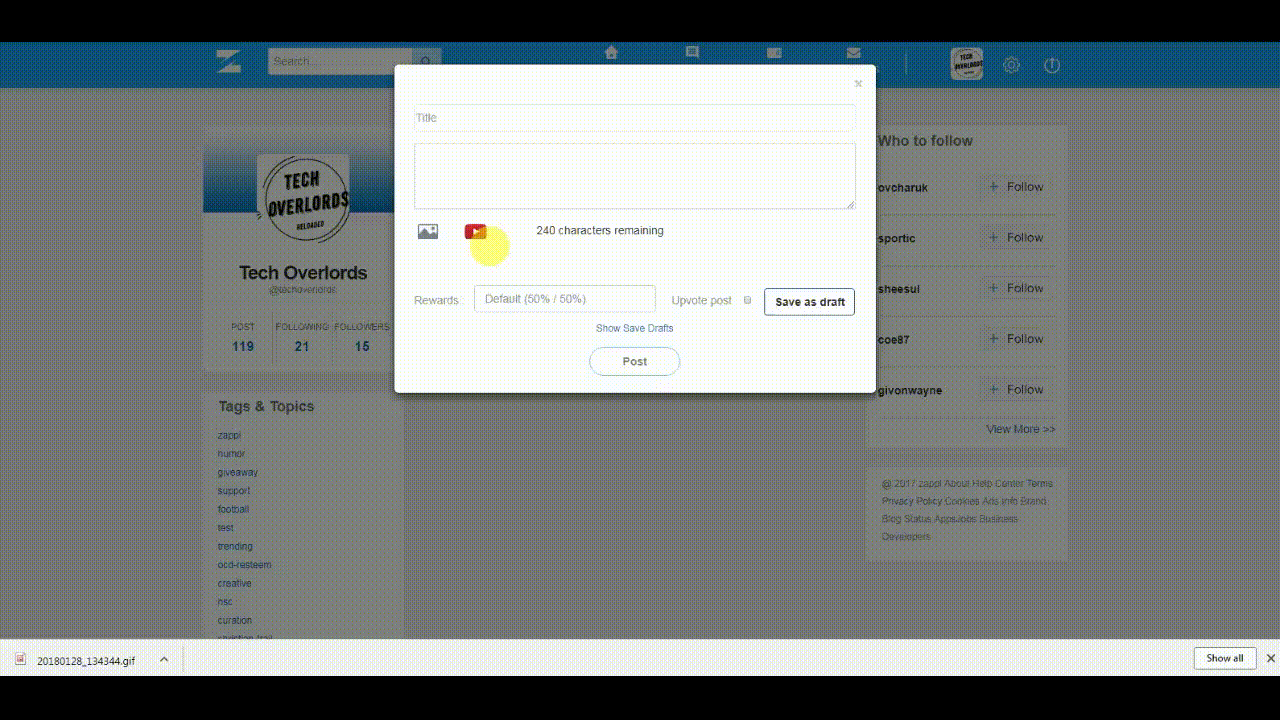Follow user sheesul
Viewport: 1280px width, 720px height.
1015,288
